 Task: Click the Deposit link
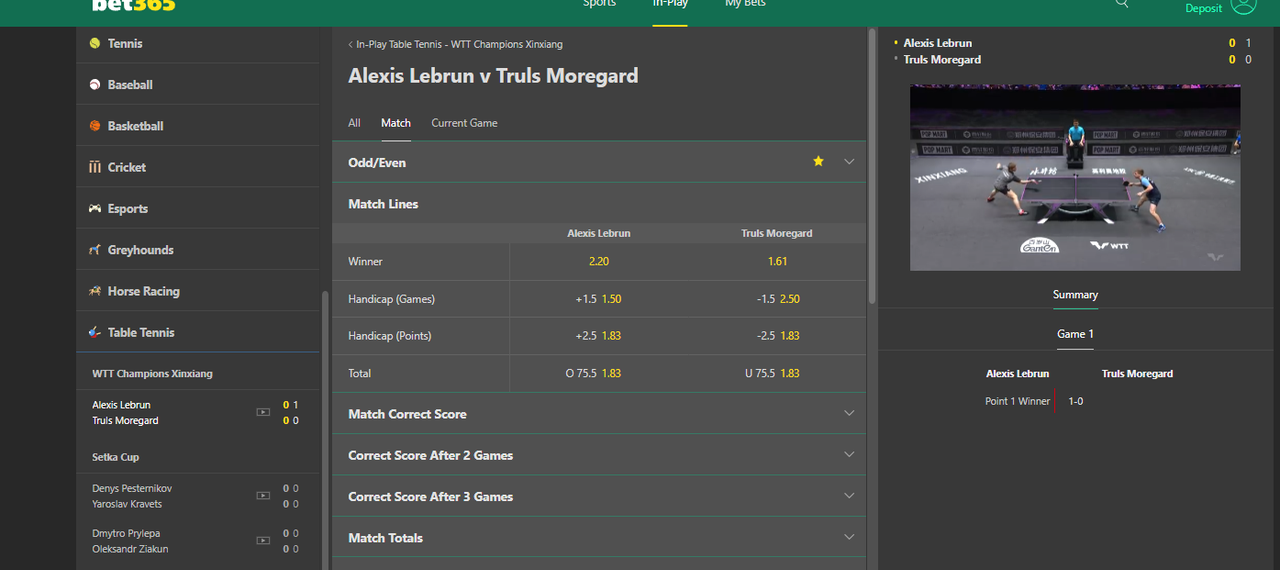tap(1204, 8)
